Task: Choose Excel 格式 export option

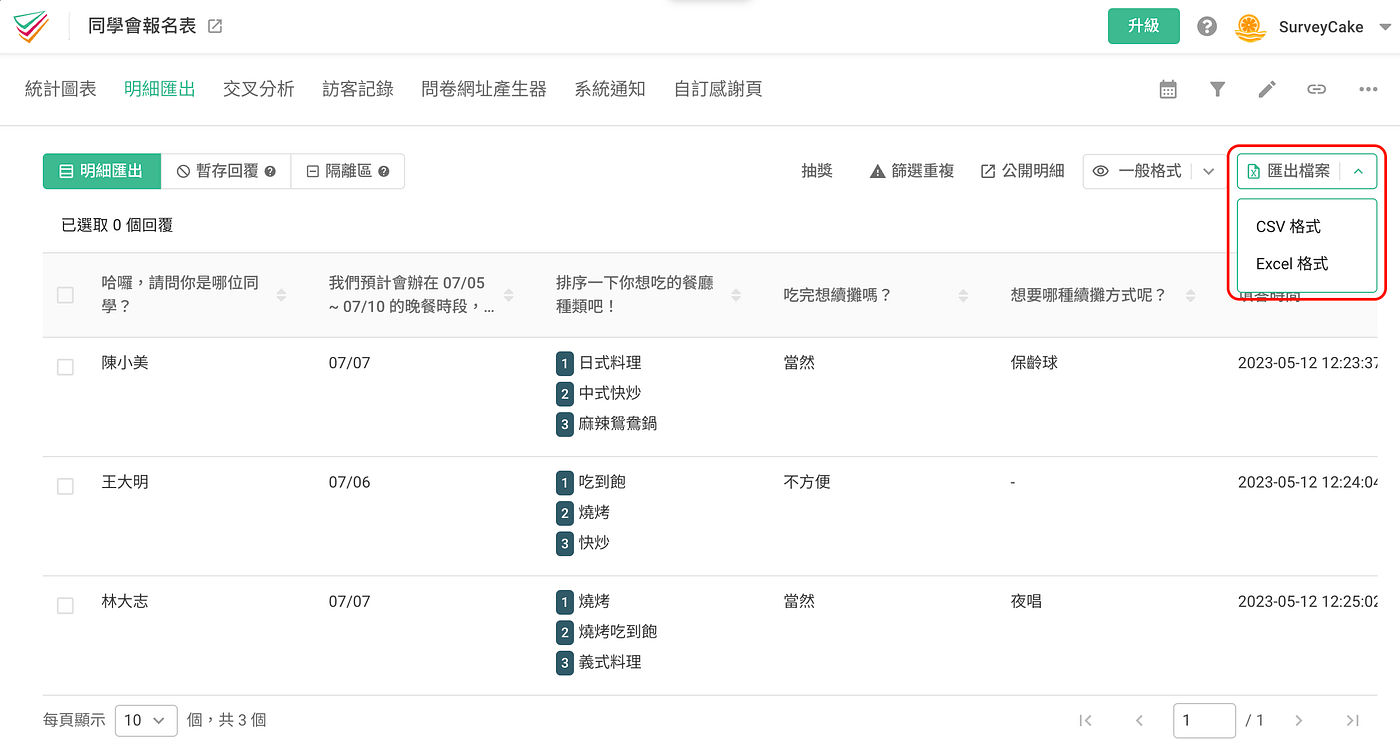Action: pos(1292,264)
